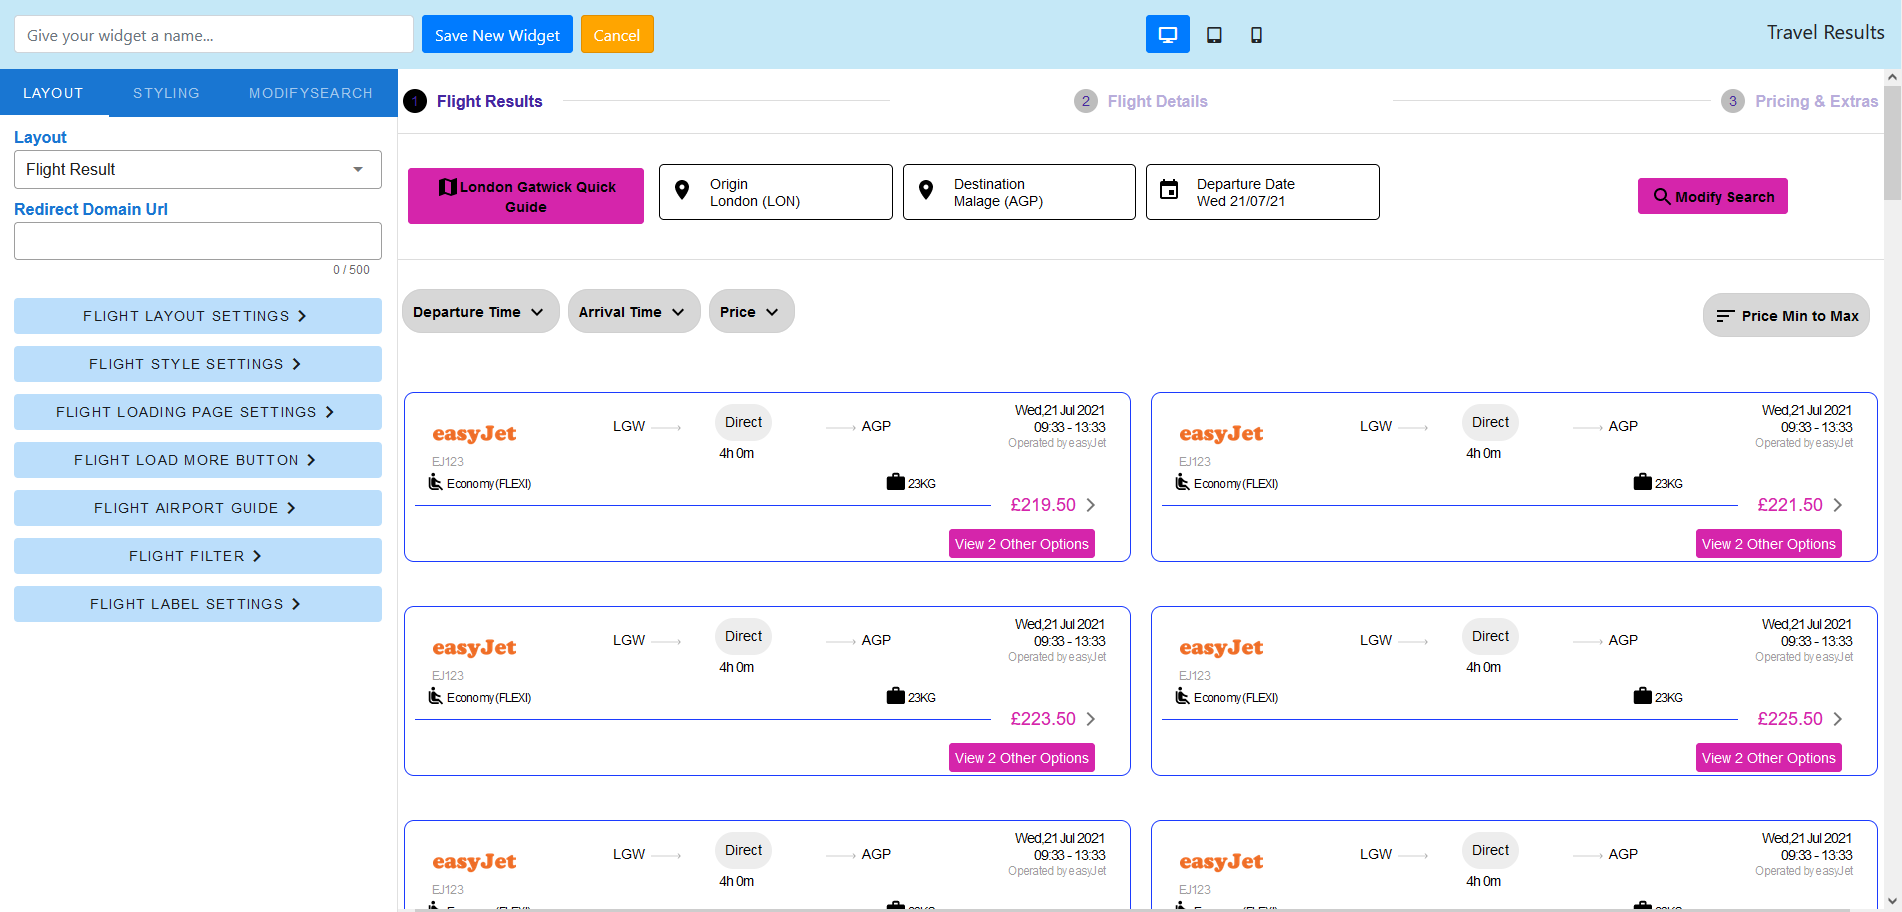Click the chevron beside the £219.50 price
The image size is (1902, 912).
1091,505
